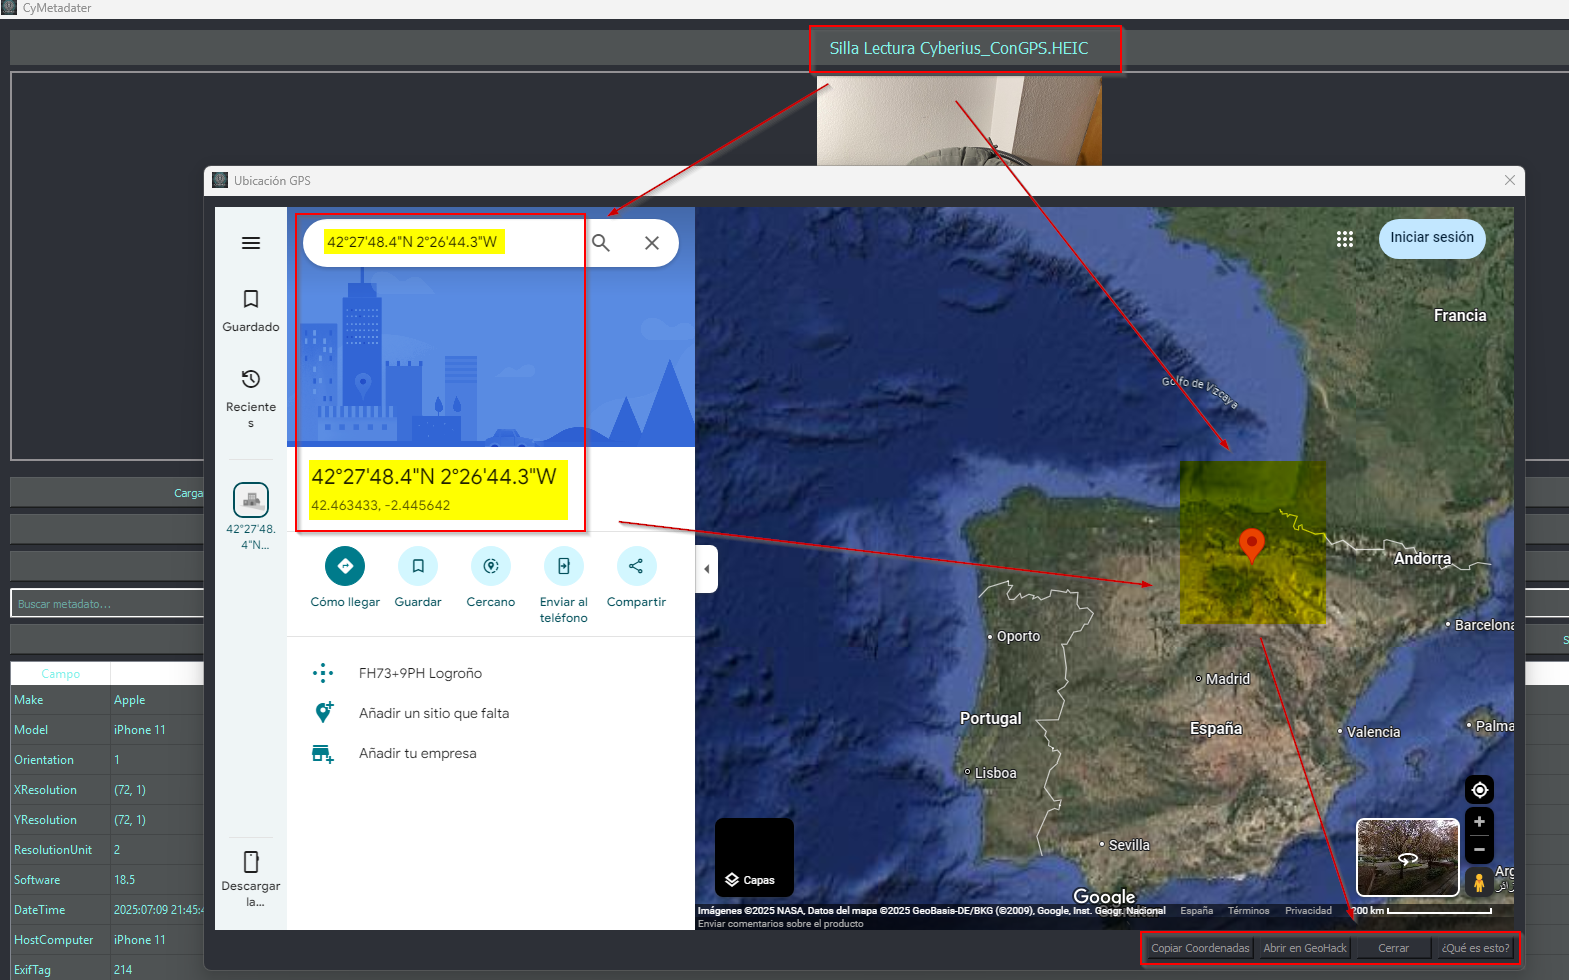This screenshot has height=980, width=1569.
Task: Click the Sevilla label on the map
Action: [x=1129, y=845]
